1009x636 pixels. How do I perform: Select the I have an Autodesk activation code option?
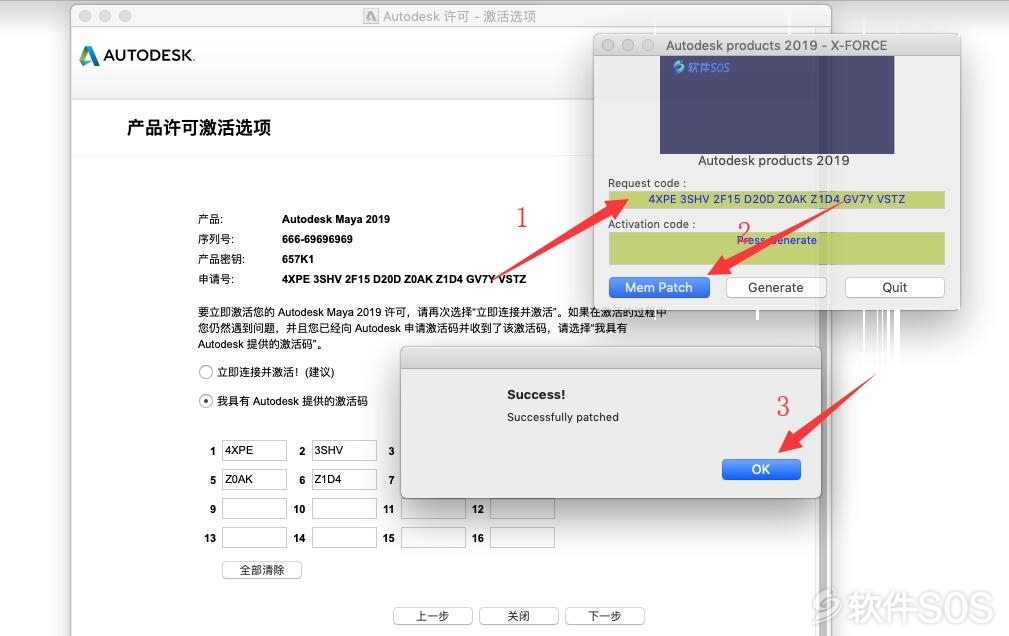(205, 401)
